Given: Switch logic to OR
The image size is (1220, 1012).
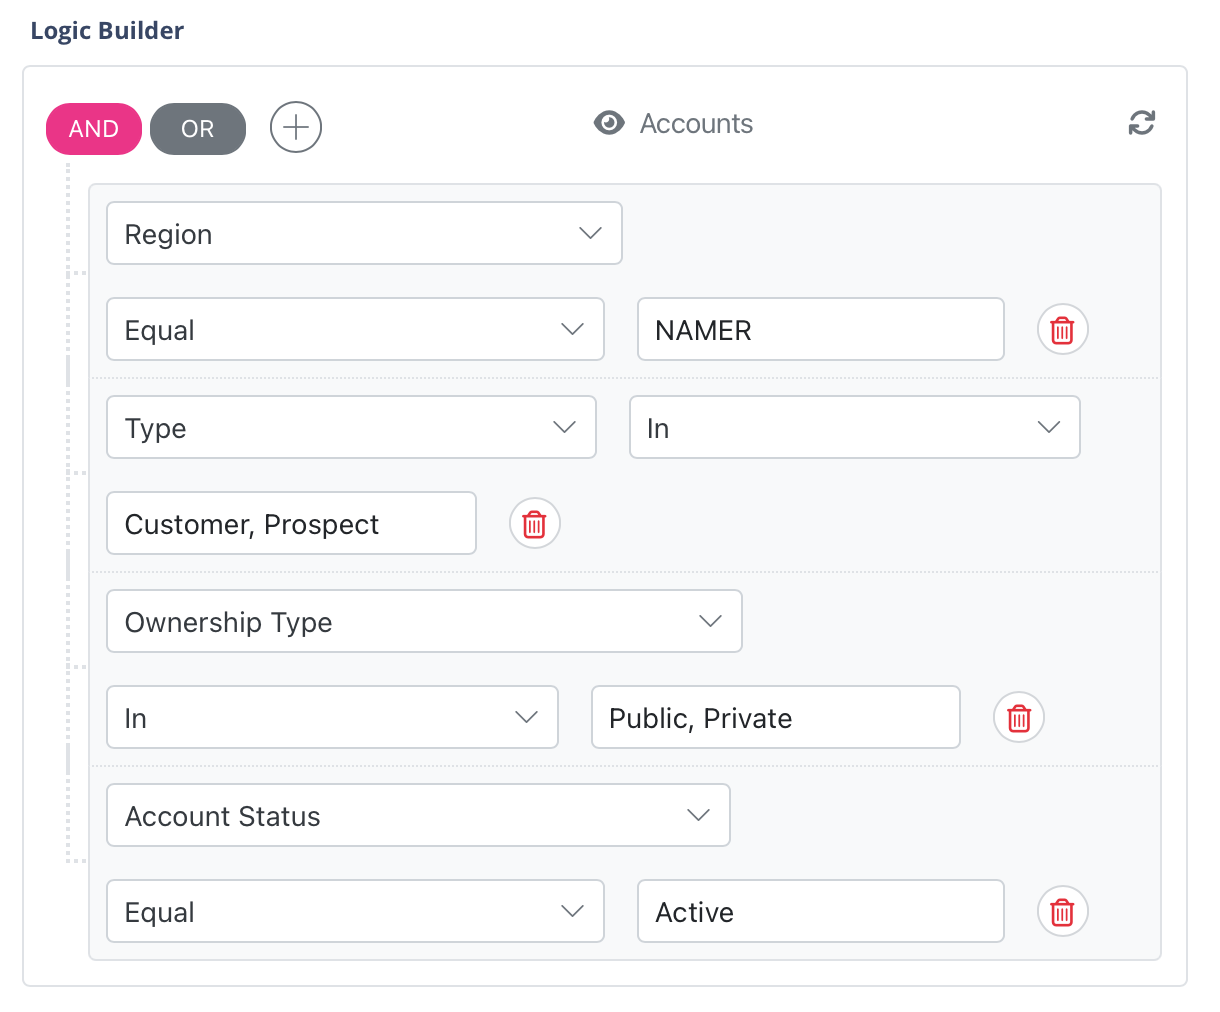Looking at the screenshot, I should click(197, 128).
